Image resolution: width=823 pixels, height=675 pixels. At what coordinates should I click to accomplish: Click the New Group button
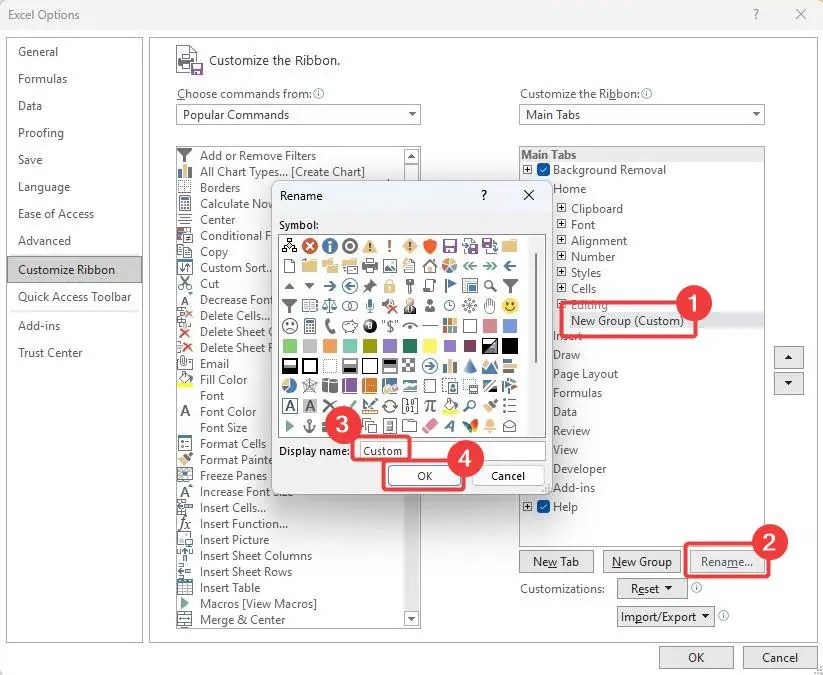click(x=641, y=562)
